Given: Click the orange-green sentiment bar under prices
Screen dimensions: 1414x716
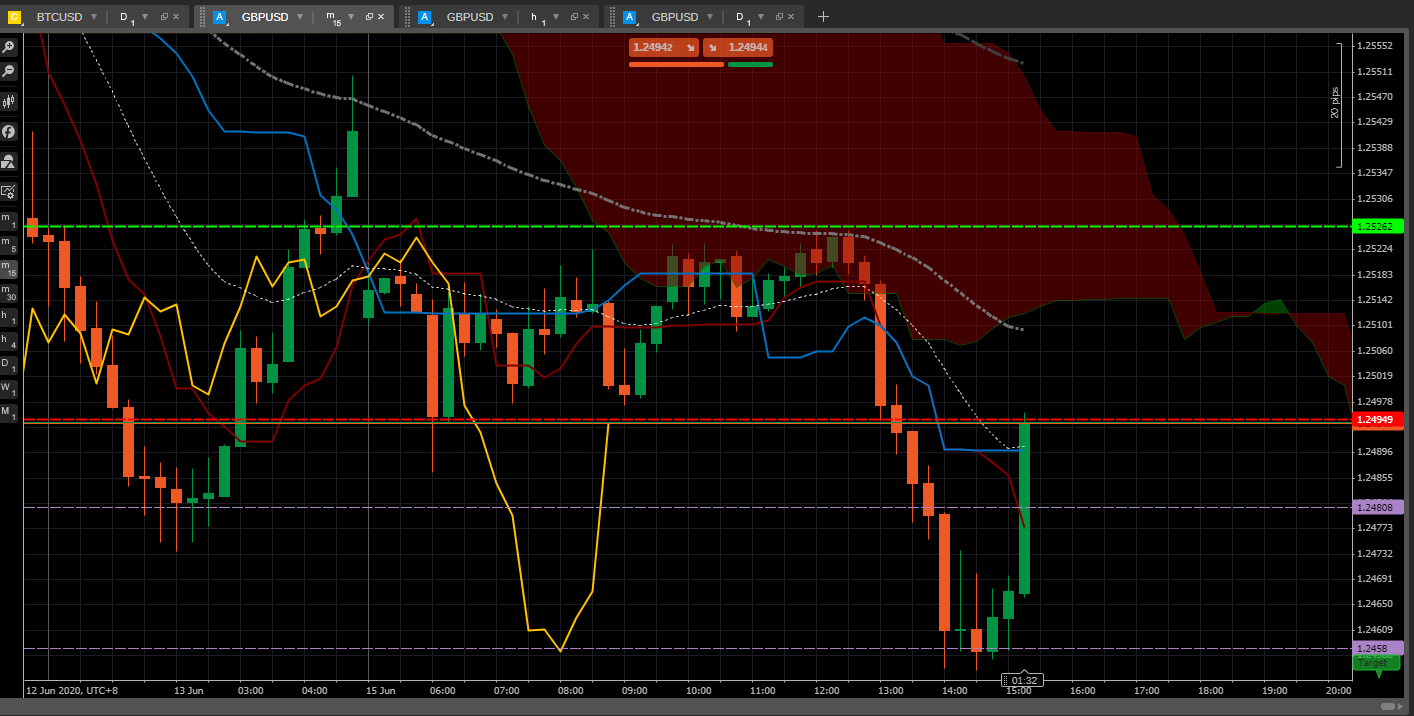Looking at the screenshot, I should click(x=700, y=65).
